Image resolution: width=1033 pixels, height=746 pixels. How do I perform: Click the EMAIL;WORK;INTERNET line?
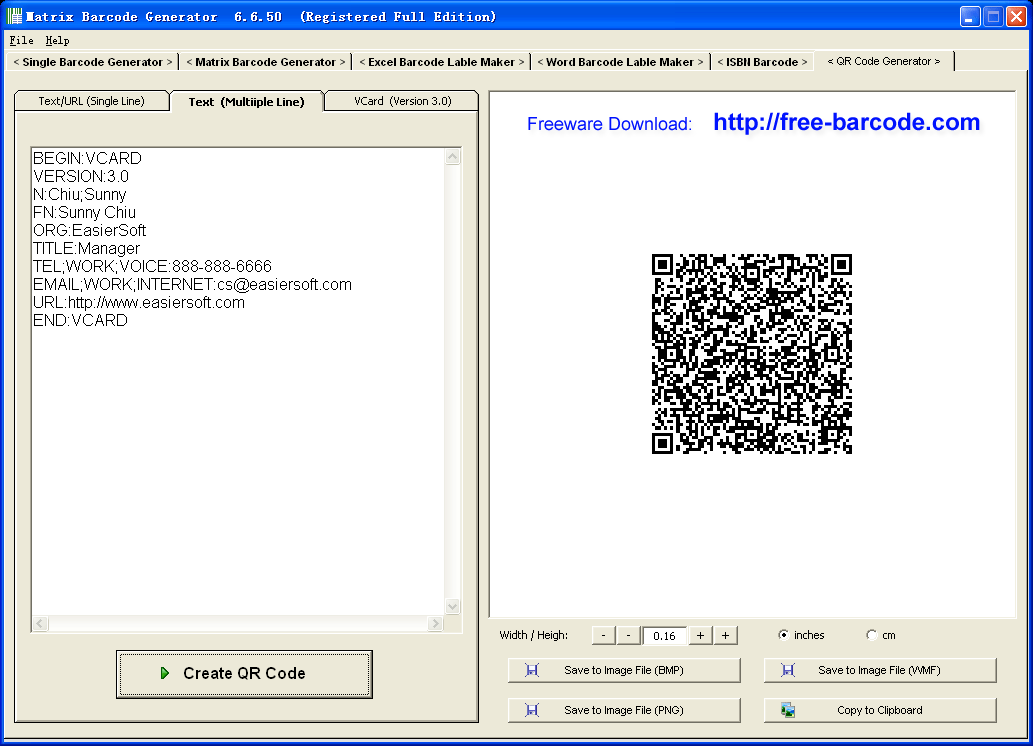[x=192, y=284]
